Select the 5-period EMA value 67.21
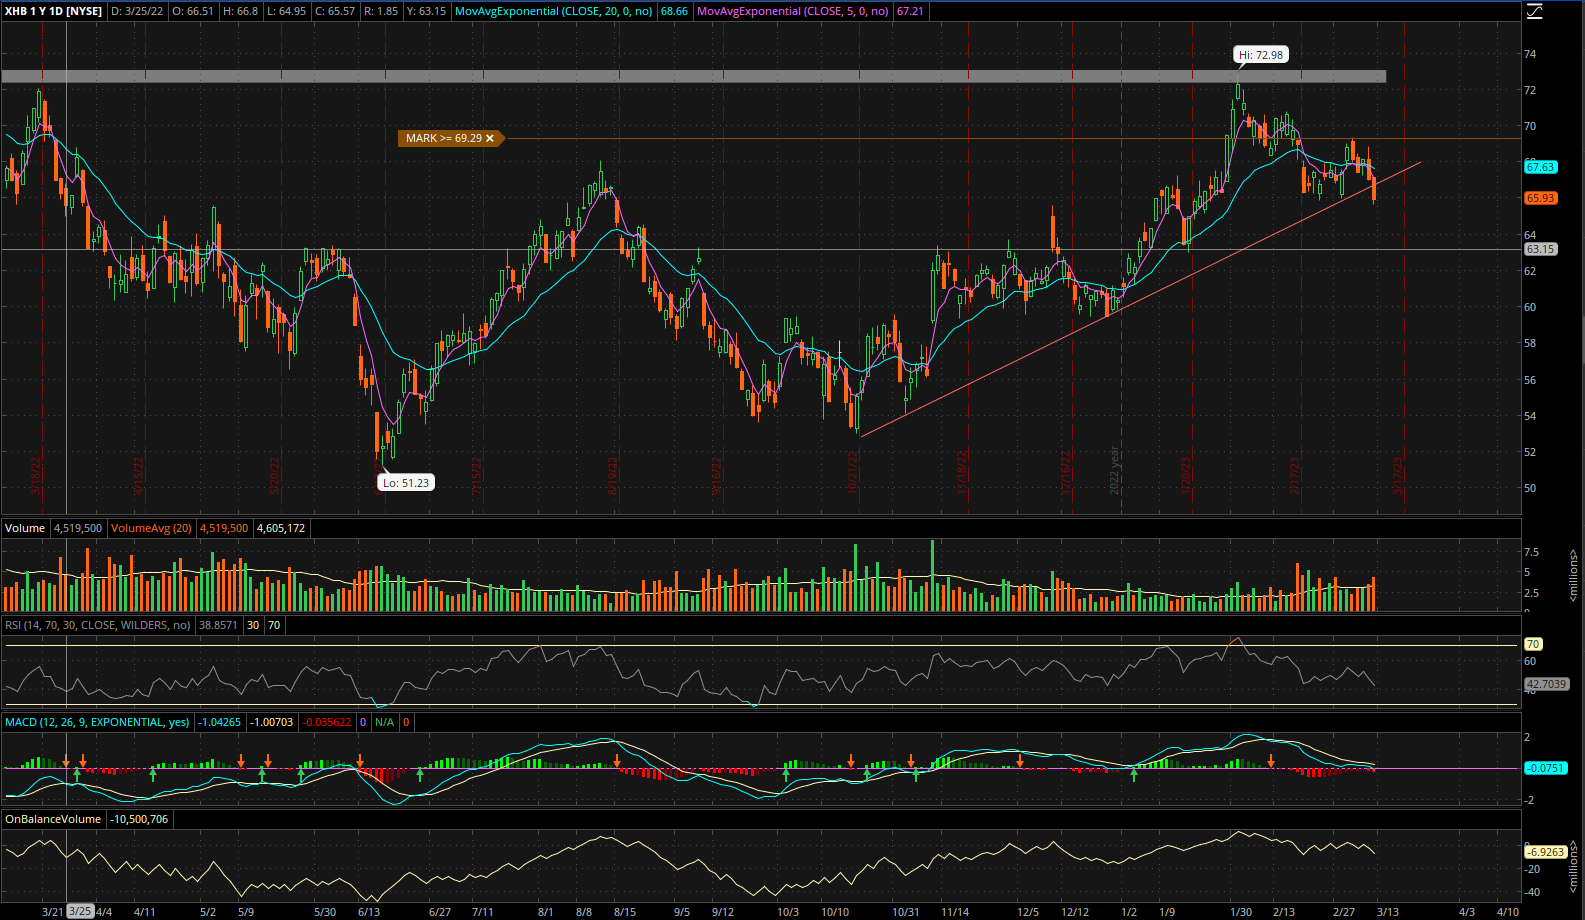Screen dimensions: 1585x920 (910, 11)
